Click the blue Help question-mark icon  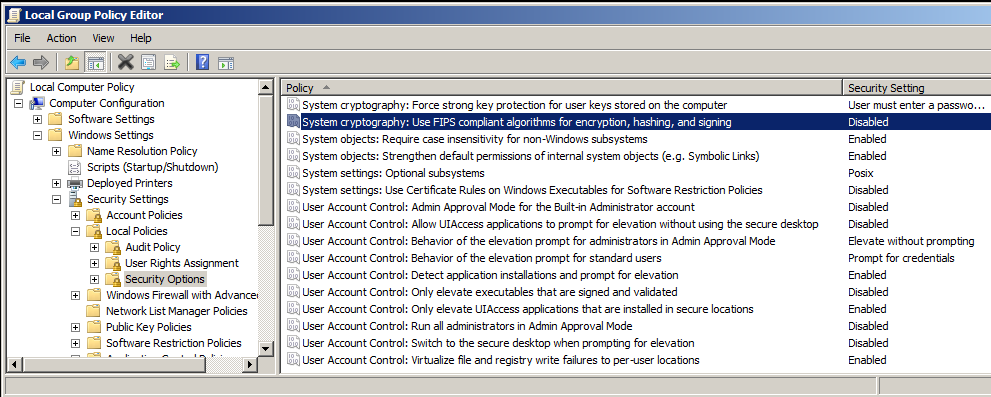coord(203,62)
